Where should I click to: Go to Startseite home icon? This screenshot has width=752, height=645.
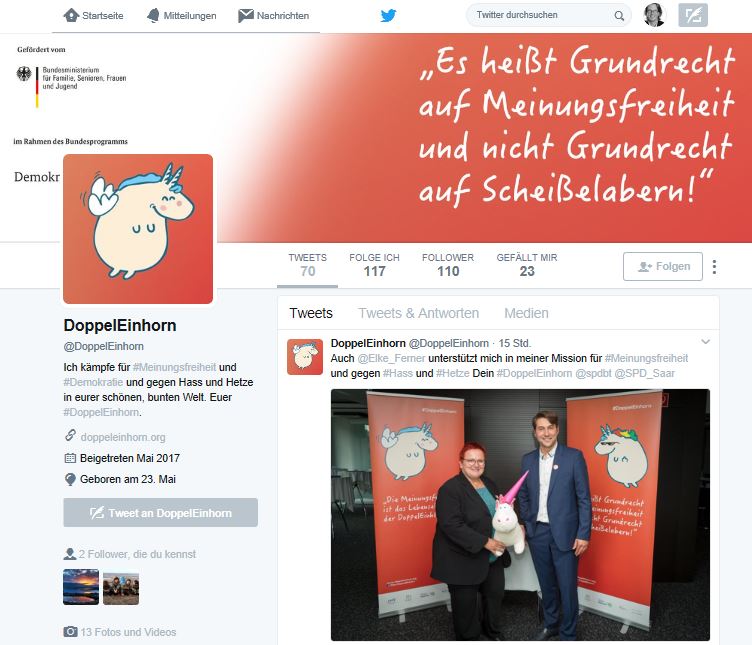coord(71,15)
